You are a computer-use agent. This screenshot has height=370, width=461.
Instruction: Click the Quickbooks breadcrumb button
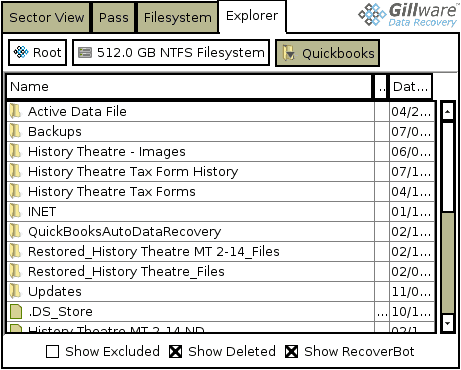click(x=327, y=53)
